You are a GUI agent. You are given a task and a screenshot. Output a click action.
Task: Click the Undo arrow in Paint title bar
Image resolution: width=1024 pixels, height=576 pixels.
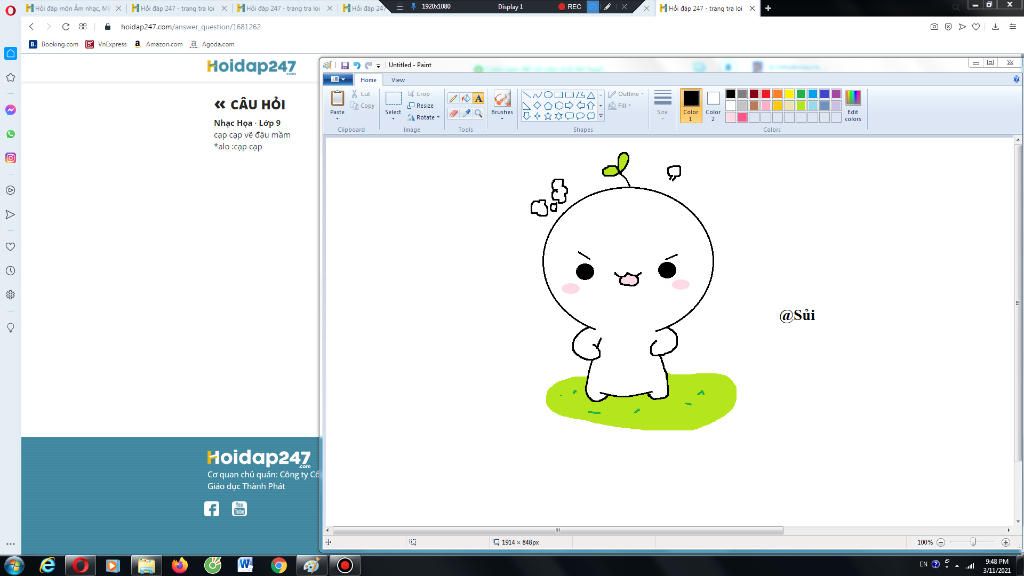tap(357, 65)
